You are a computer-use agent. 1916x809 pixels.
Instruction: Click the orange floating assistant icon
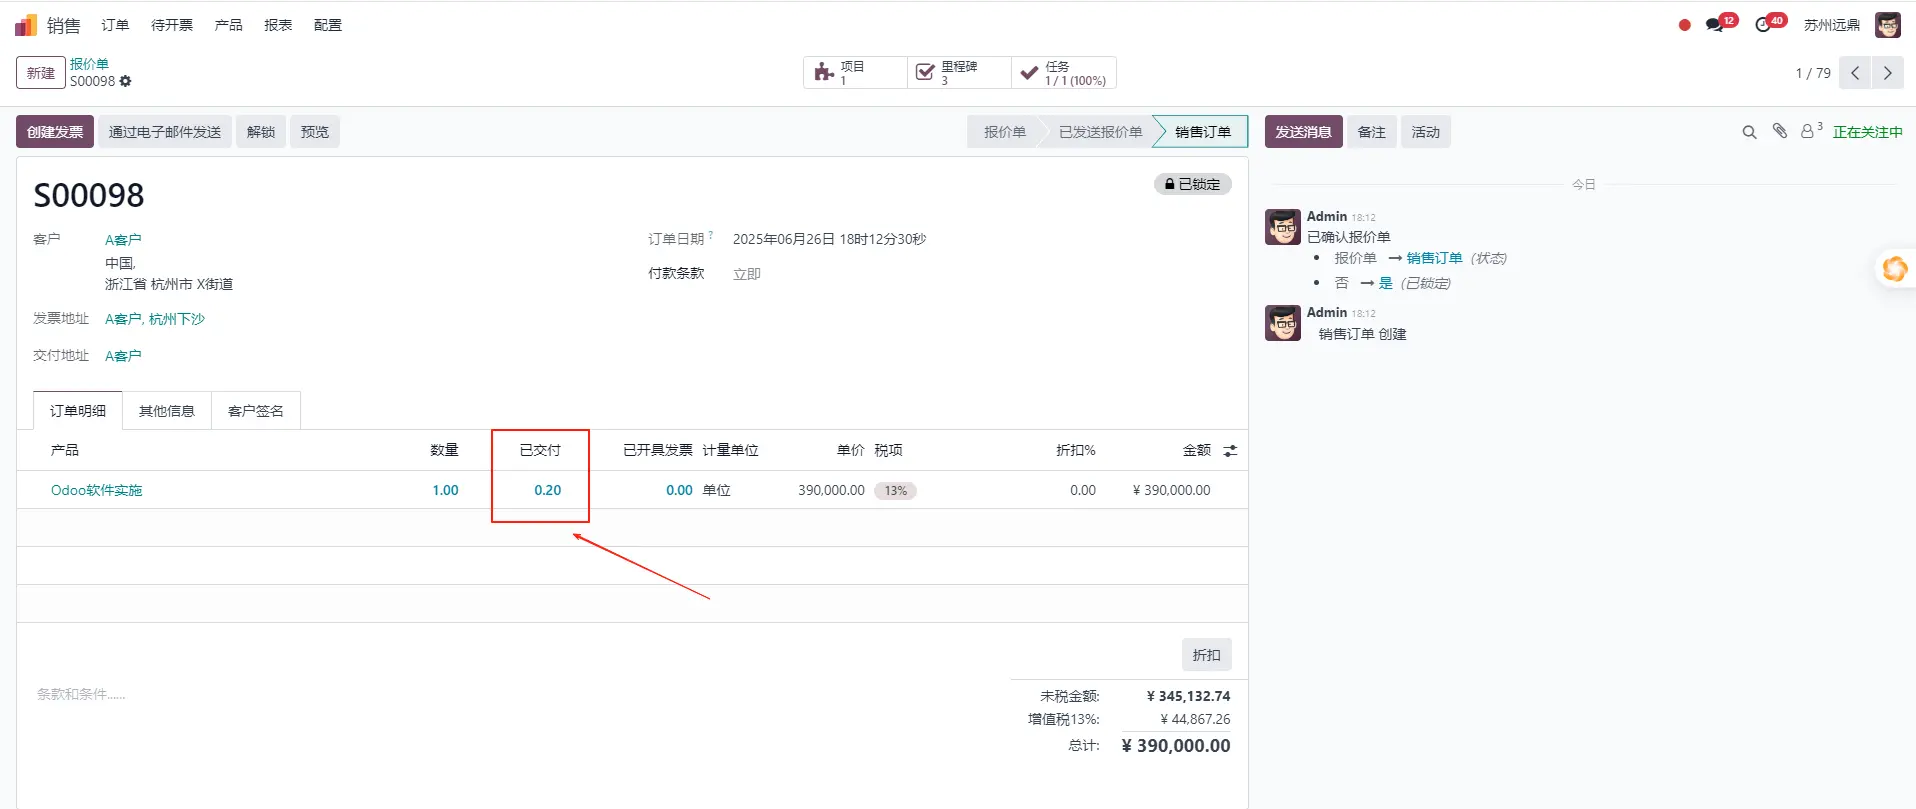click(x=1895, y=269)
